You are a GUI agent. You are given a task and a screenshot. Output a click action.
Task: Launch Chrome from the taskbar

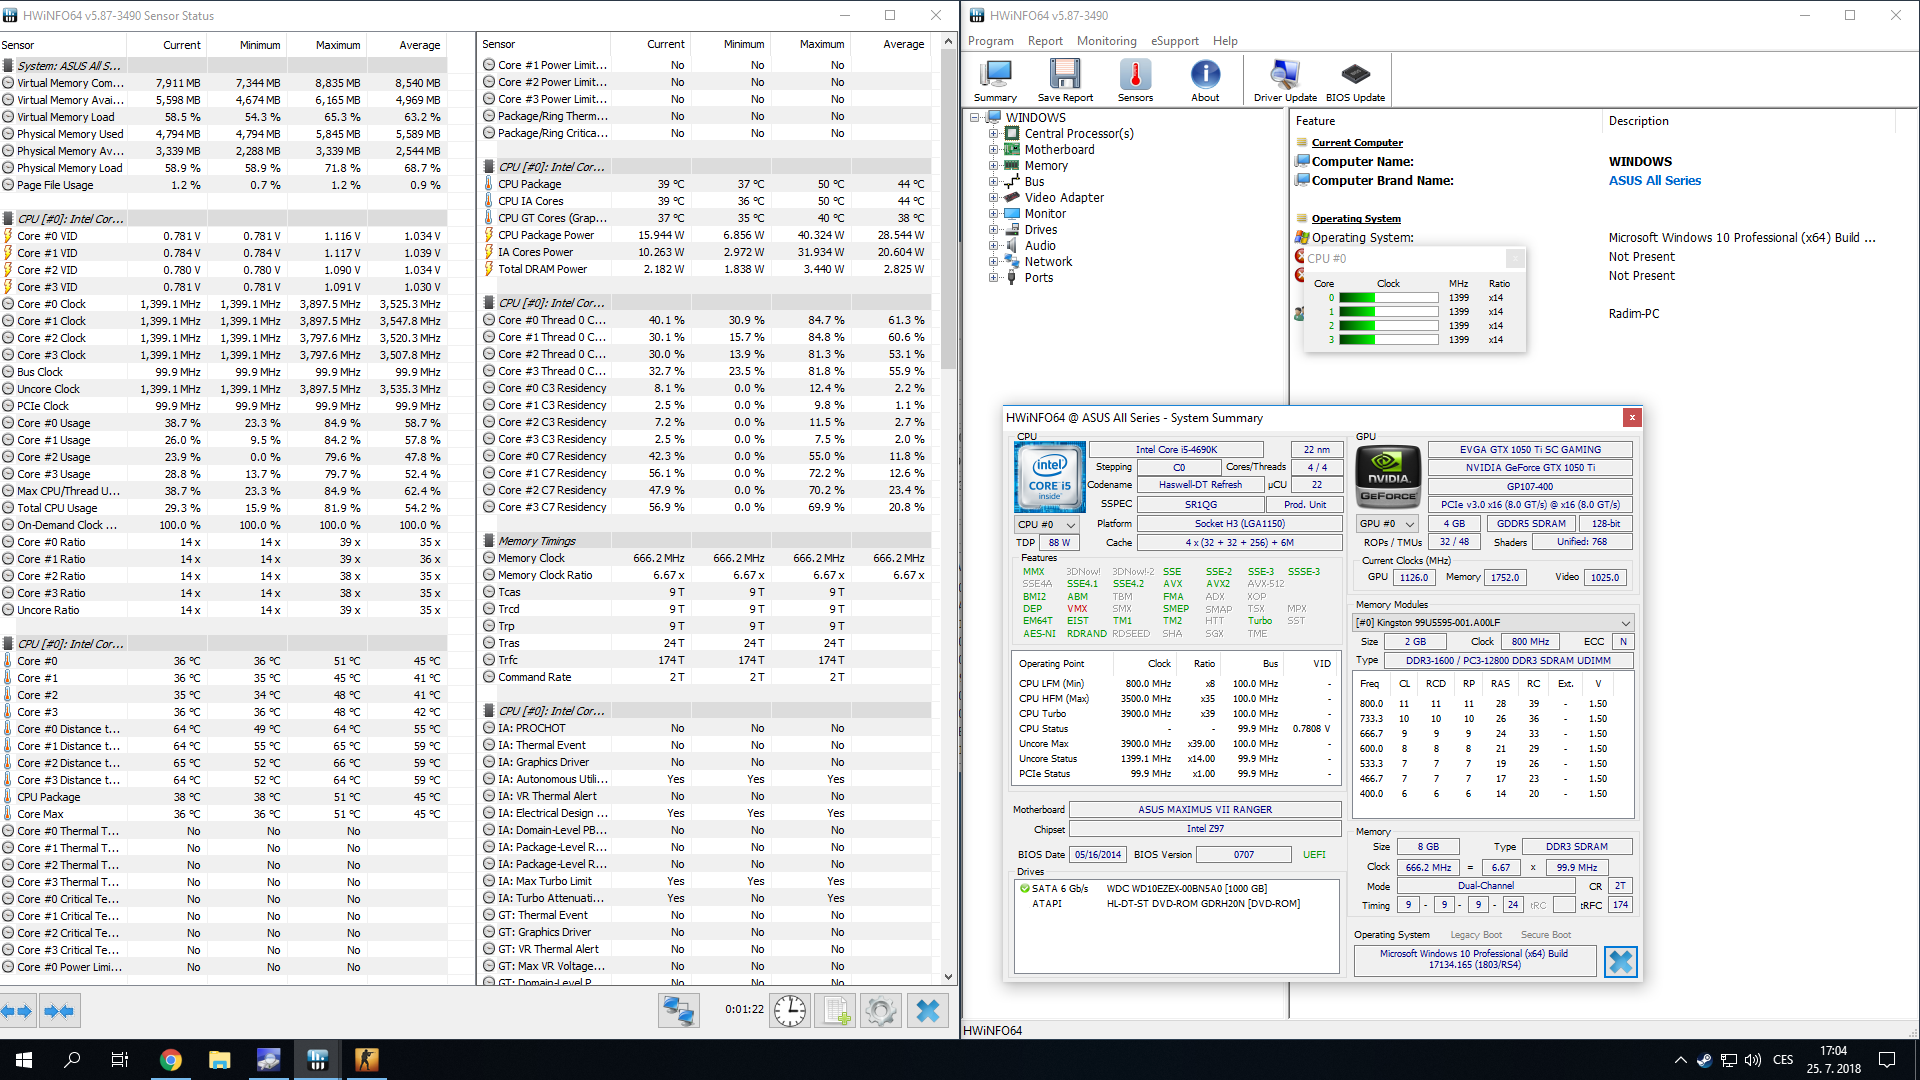point(170,1060)
